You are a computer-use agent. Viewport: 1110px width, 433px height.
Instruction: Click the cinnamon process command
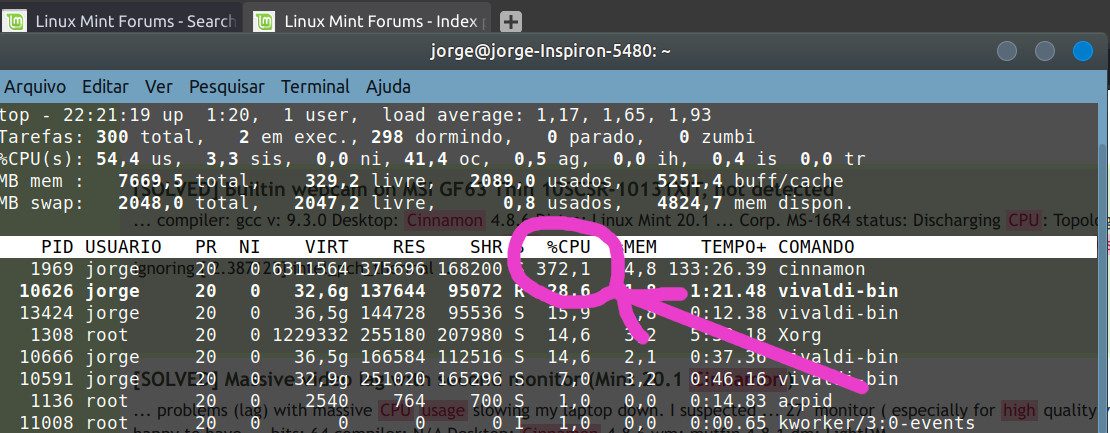click(821, 269)
